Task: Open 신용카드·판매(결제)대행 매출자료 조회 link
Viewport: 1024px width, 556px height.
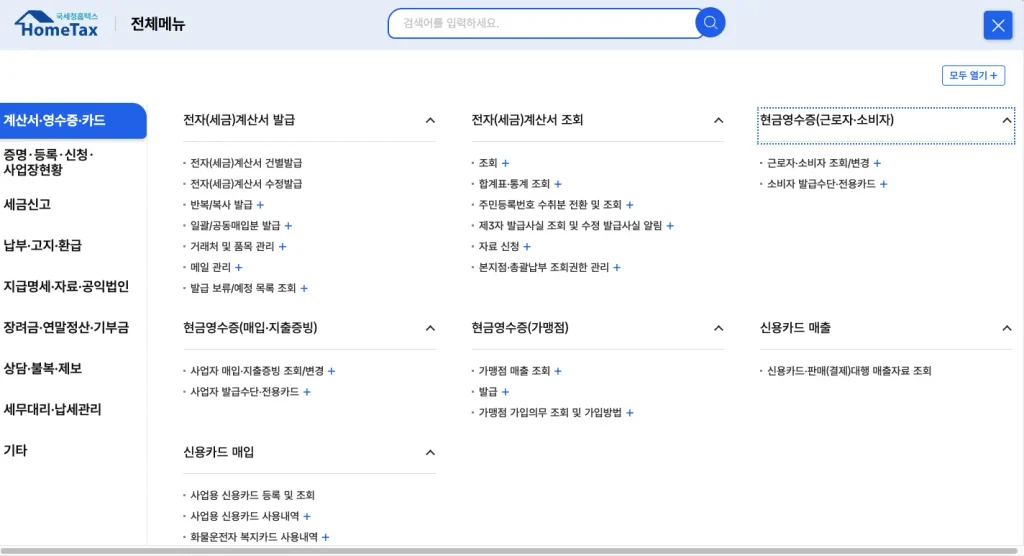Action: [x=849, y=370]
